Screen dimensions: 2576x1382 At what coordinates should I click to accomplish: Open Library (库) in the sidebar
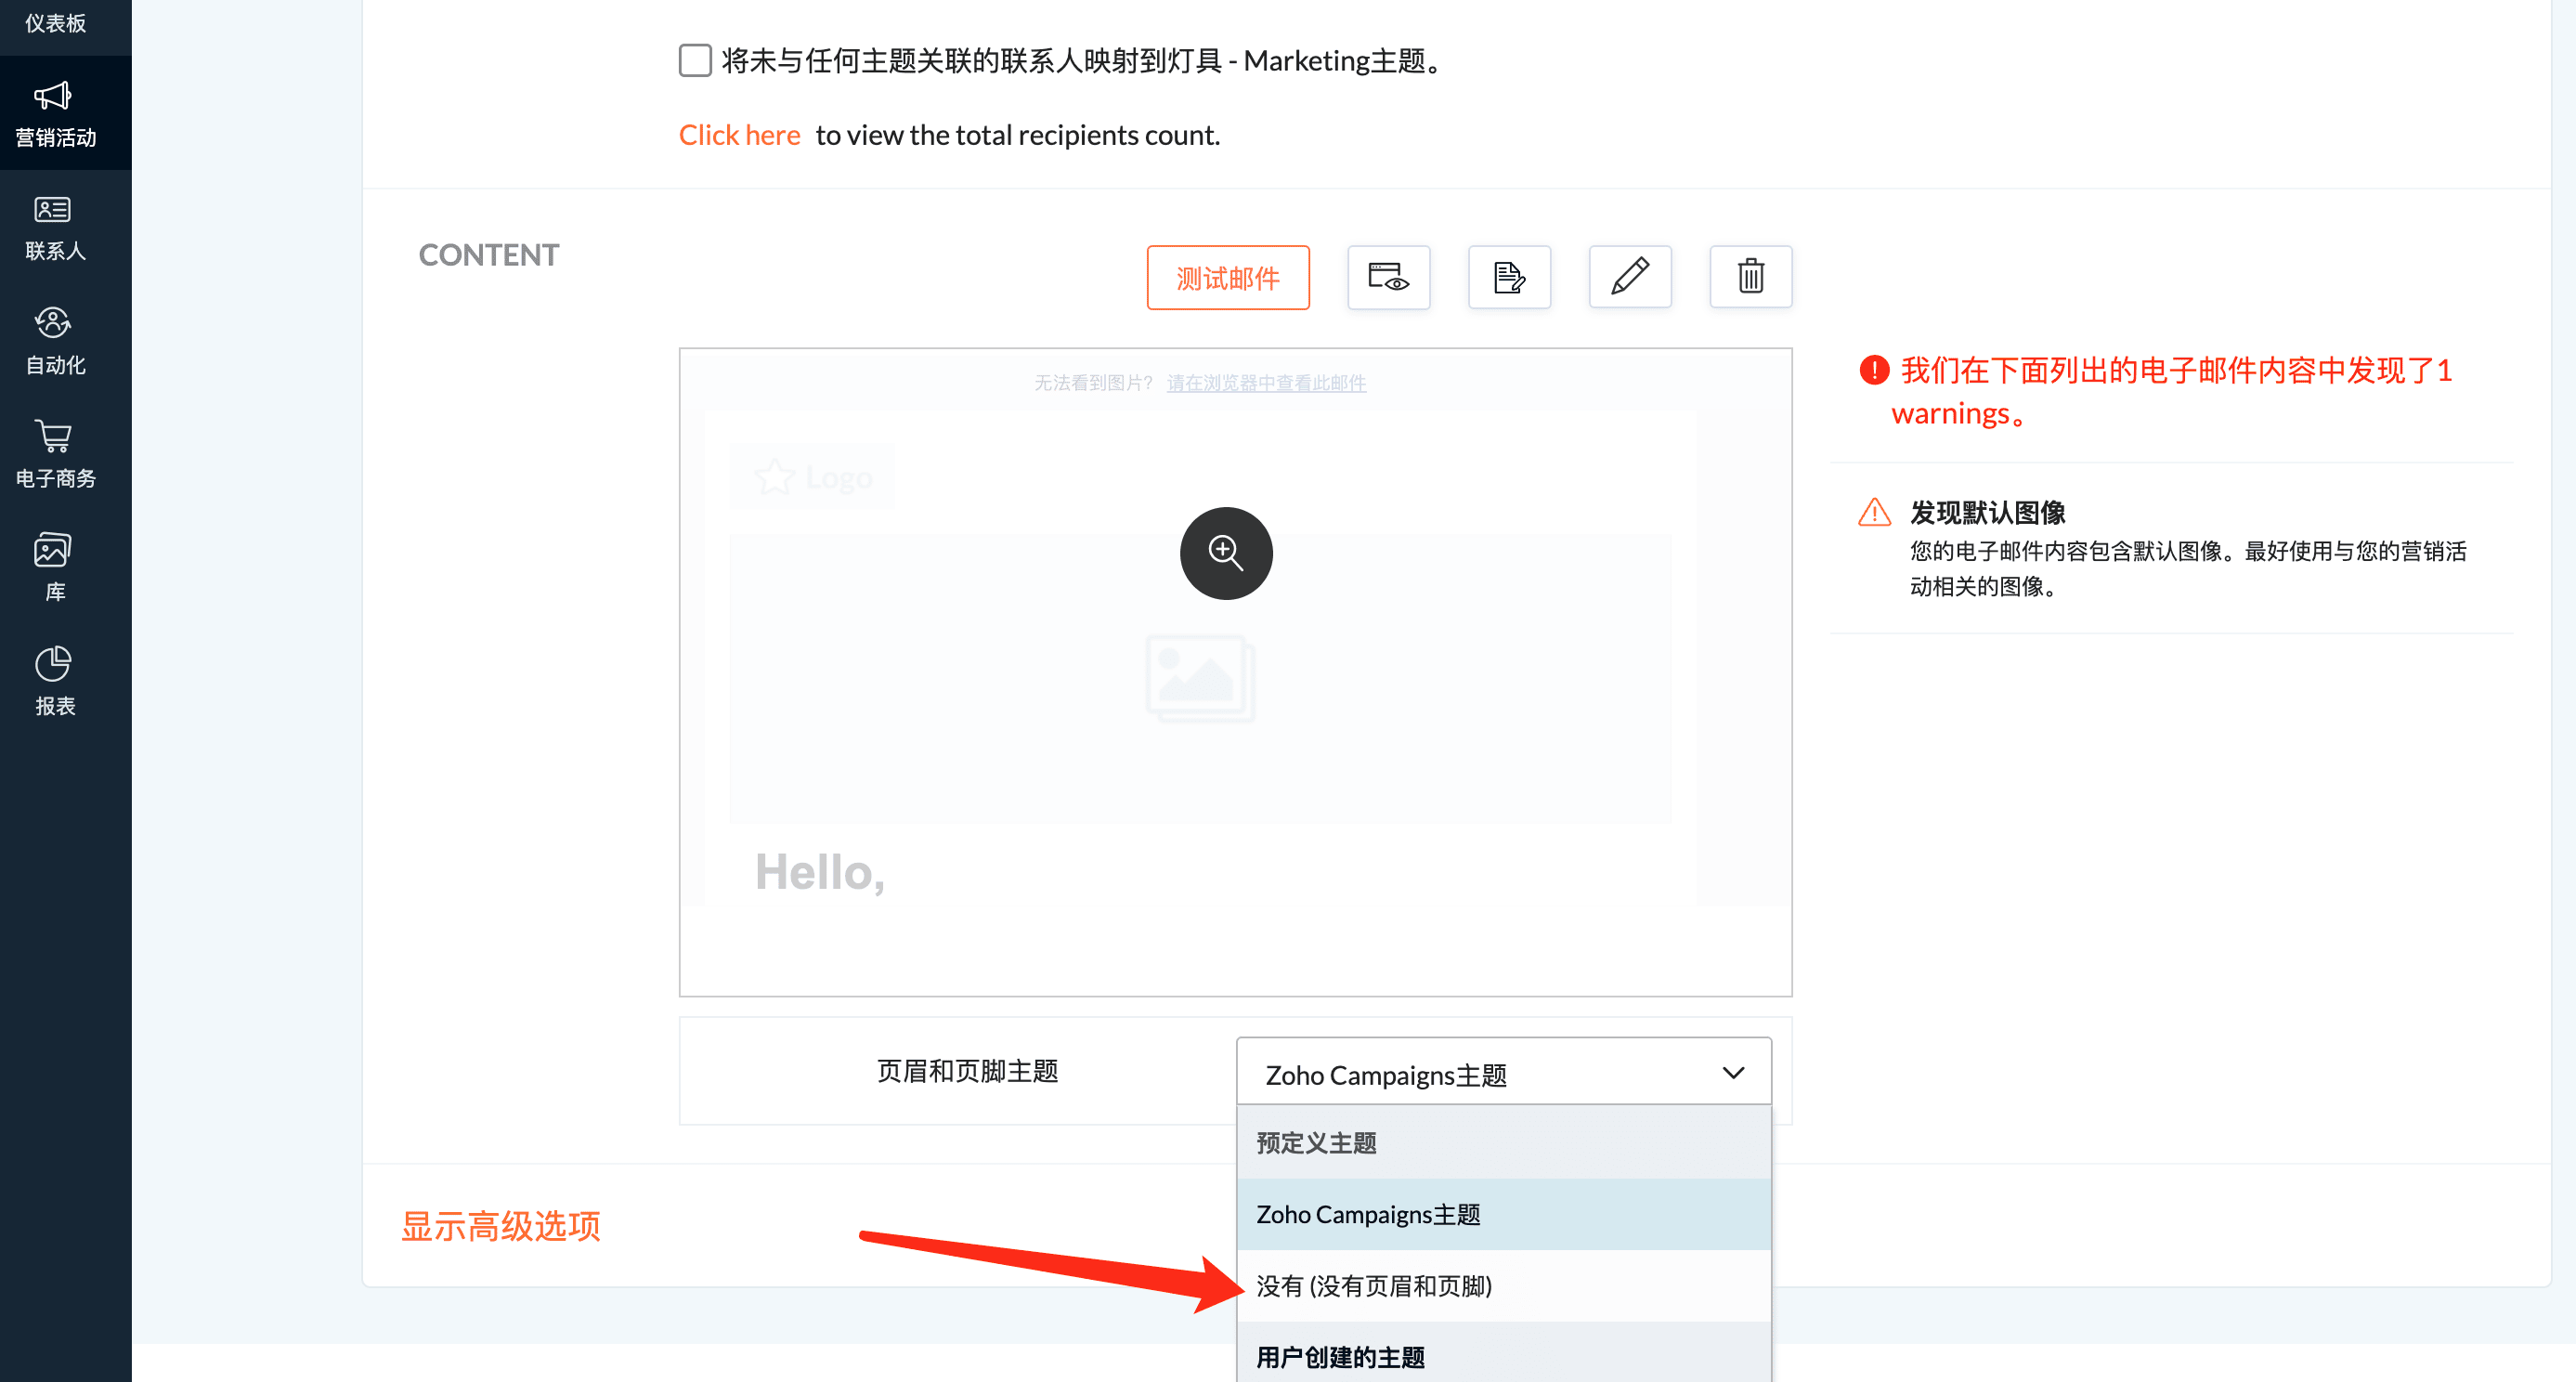coord(55,568)
